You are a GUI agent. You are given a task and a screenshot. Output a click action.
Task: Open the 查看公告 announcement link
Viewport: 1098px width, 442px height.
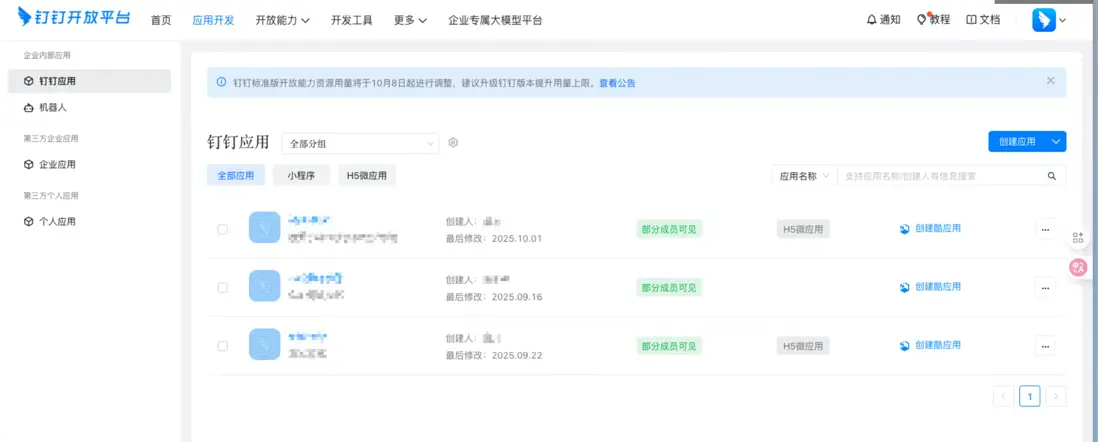pos(617,83)
